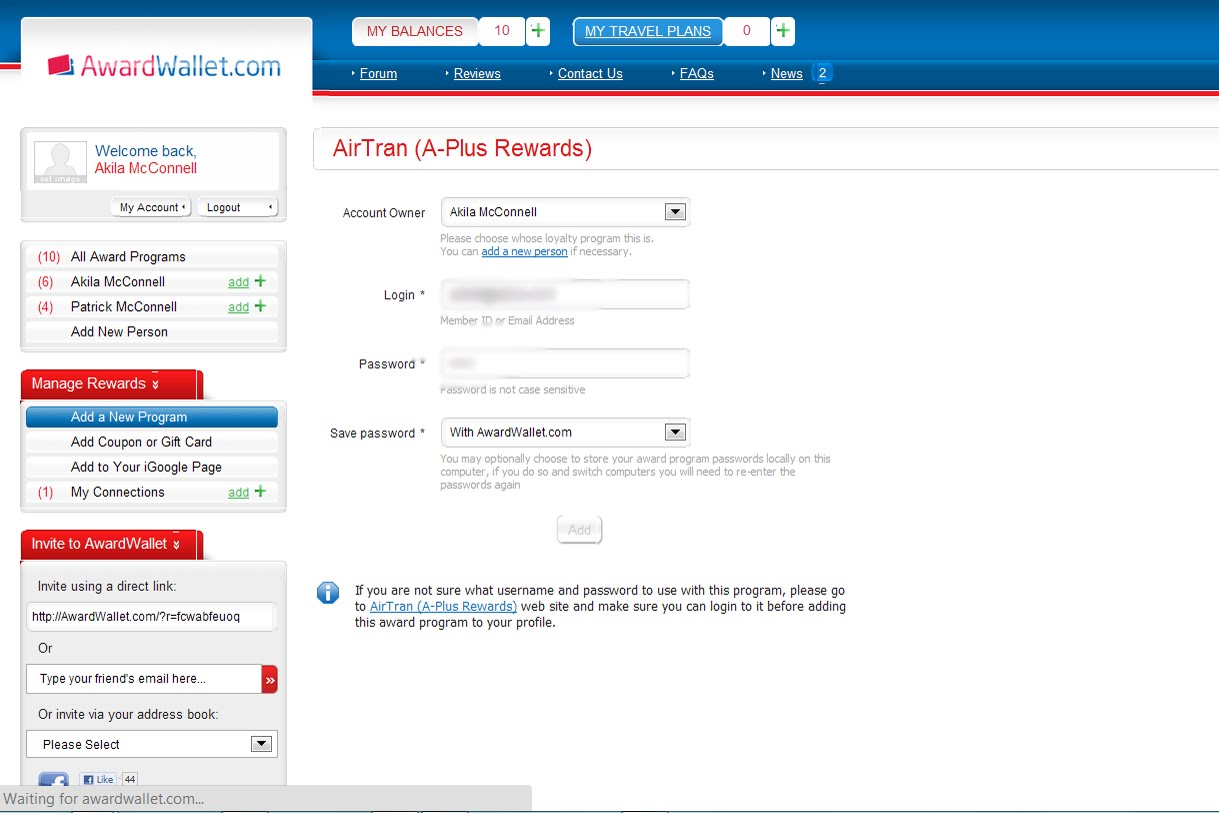The width and height of the screenshot is (1219, 813).
Task: Select Akila McConnell in the programs list
Action: pyautogui.click(x=118, y=282)
